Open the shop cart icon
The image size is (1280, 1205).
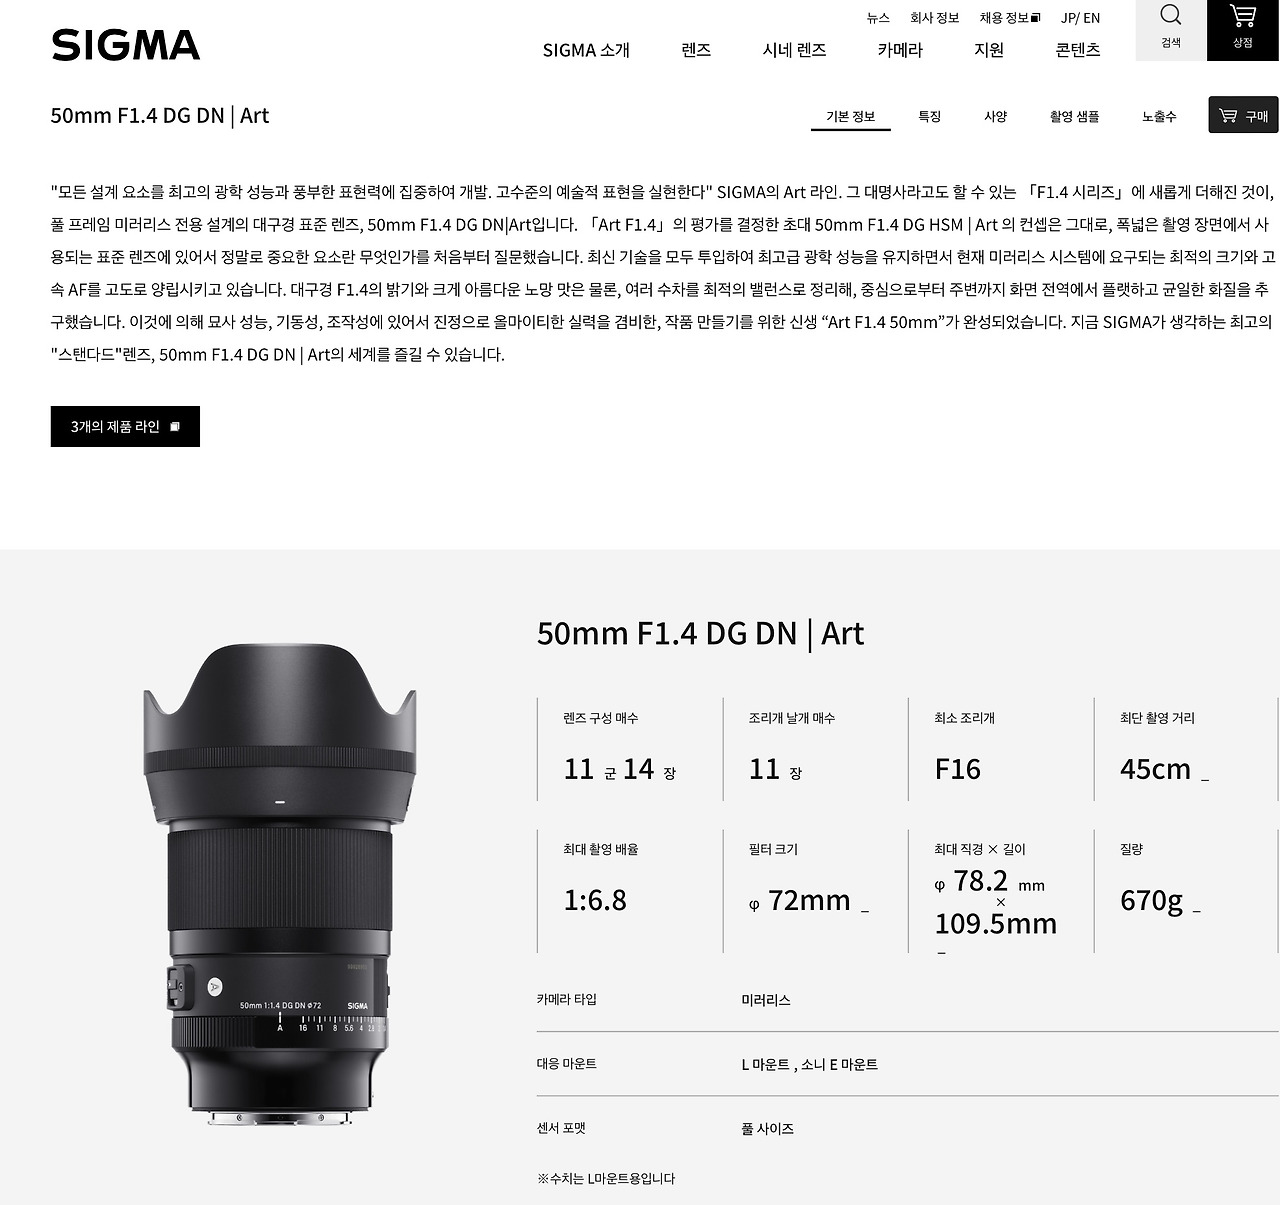[1243, 16]
